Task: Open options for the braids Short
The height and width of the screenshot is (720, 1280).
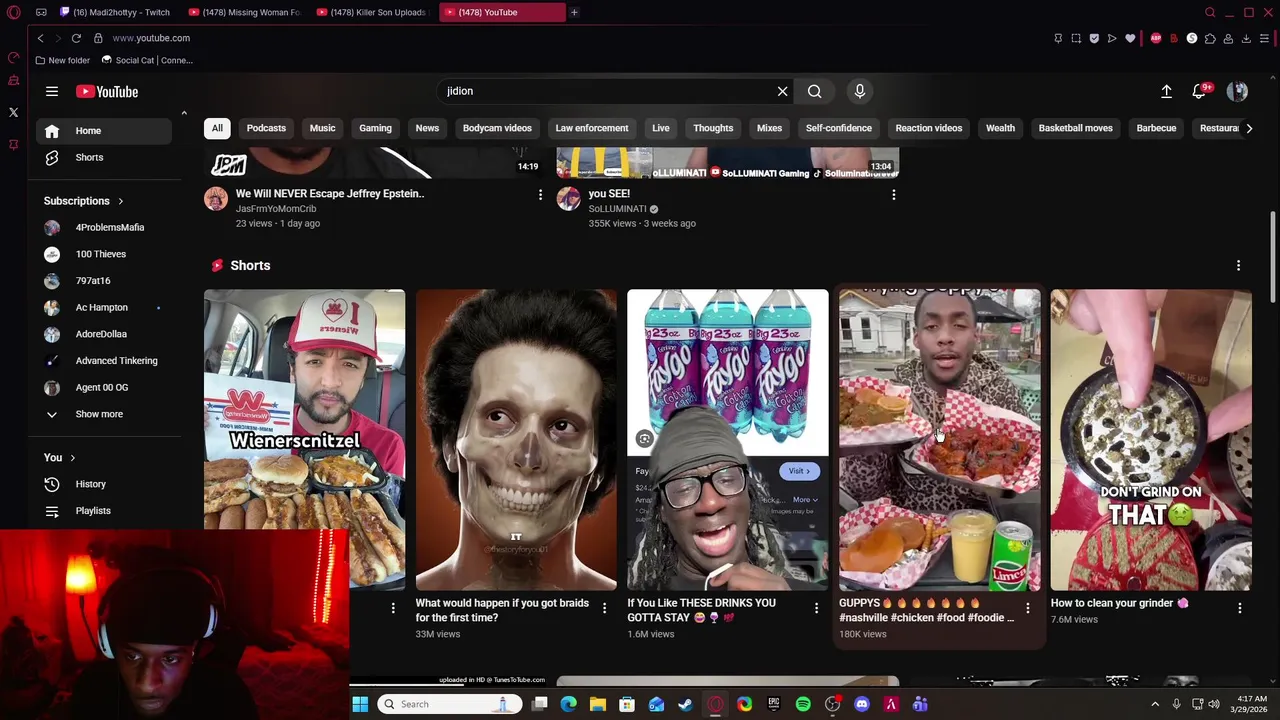Action: 604,608
